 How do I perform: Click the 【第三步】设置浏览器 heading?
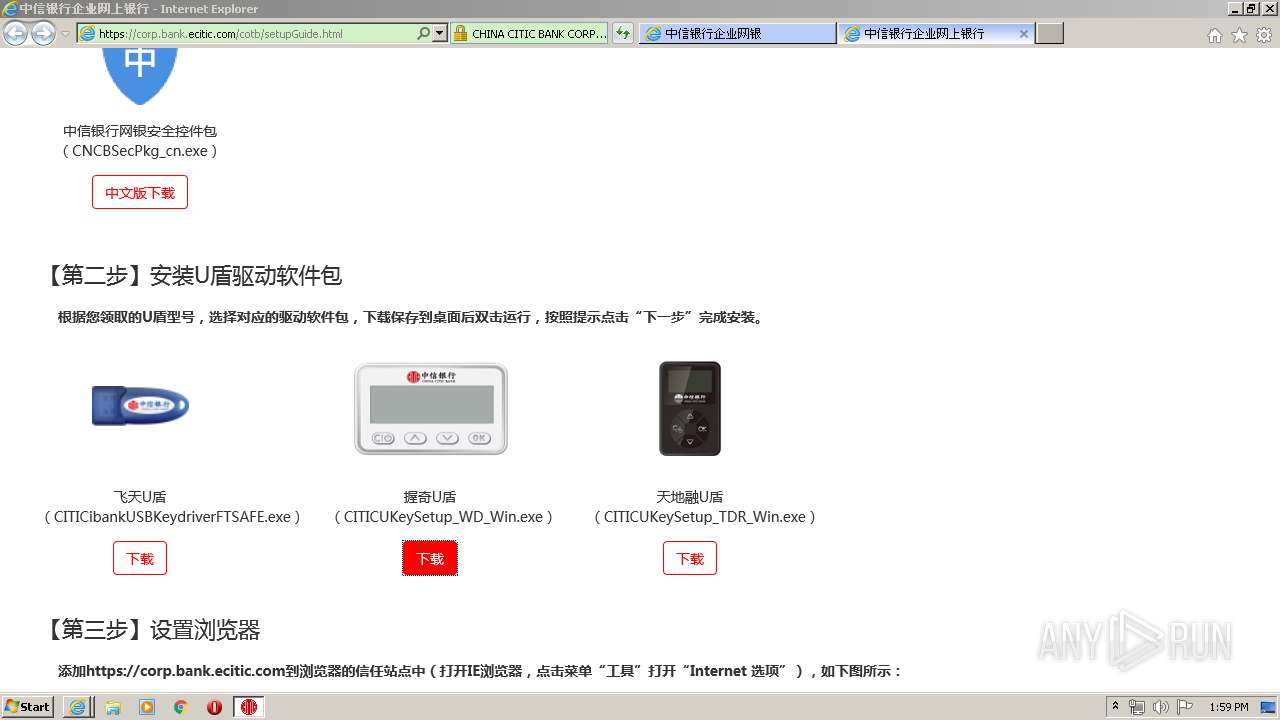pyautogui.click(x=151, y=630)
